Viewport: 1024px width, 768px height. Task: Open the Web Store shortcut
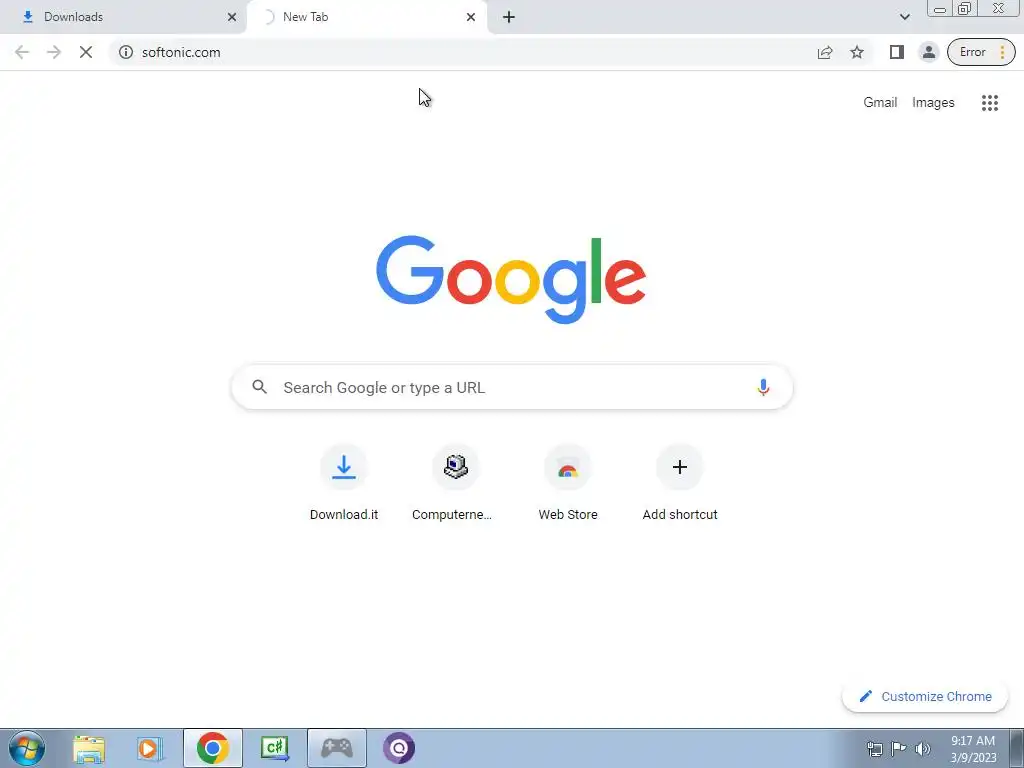(568, 483)
